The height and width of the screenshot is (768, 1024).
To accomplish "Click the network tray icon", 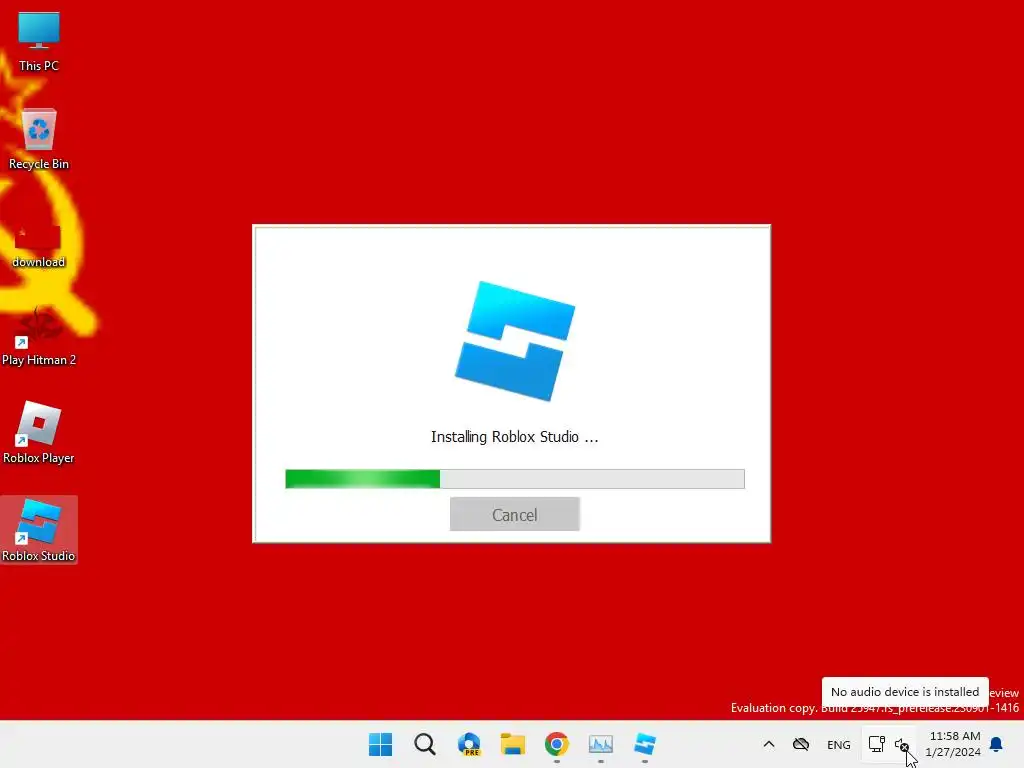I will pyautogui.click(x=876, y=744).
